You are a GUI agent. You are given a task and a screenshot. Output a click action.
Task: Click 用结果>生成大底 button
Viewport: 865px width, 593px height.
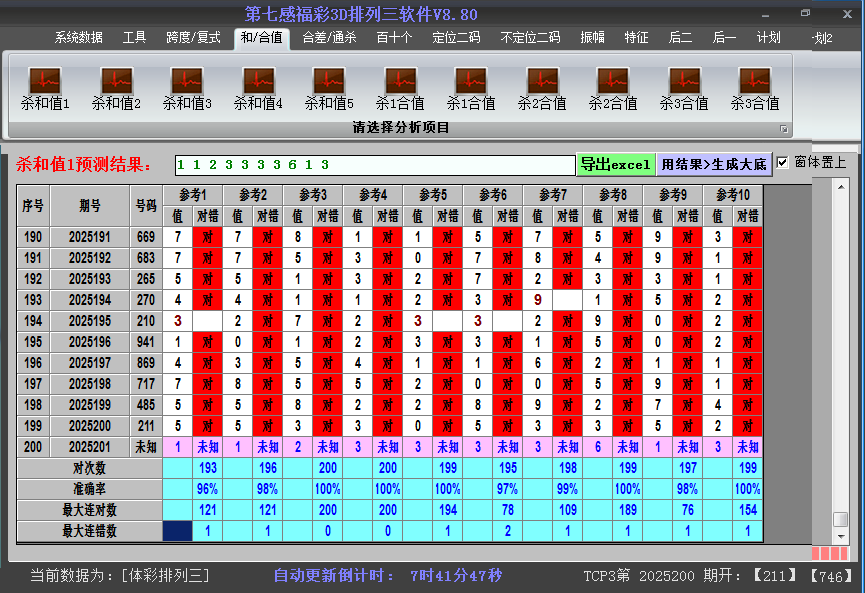click(714, 164)
